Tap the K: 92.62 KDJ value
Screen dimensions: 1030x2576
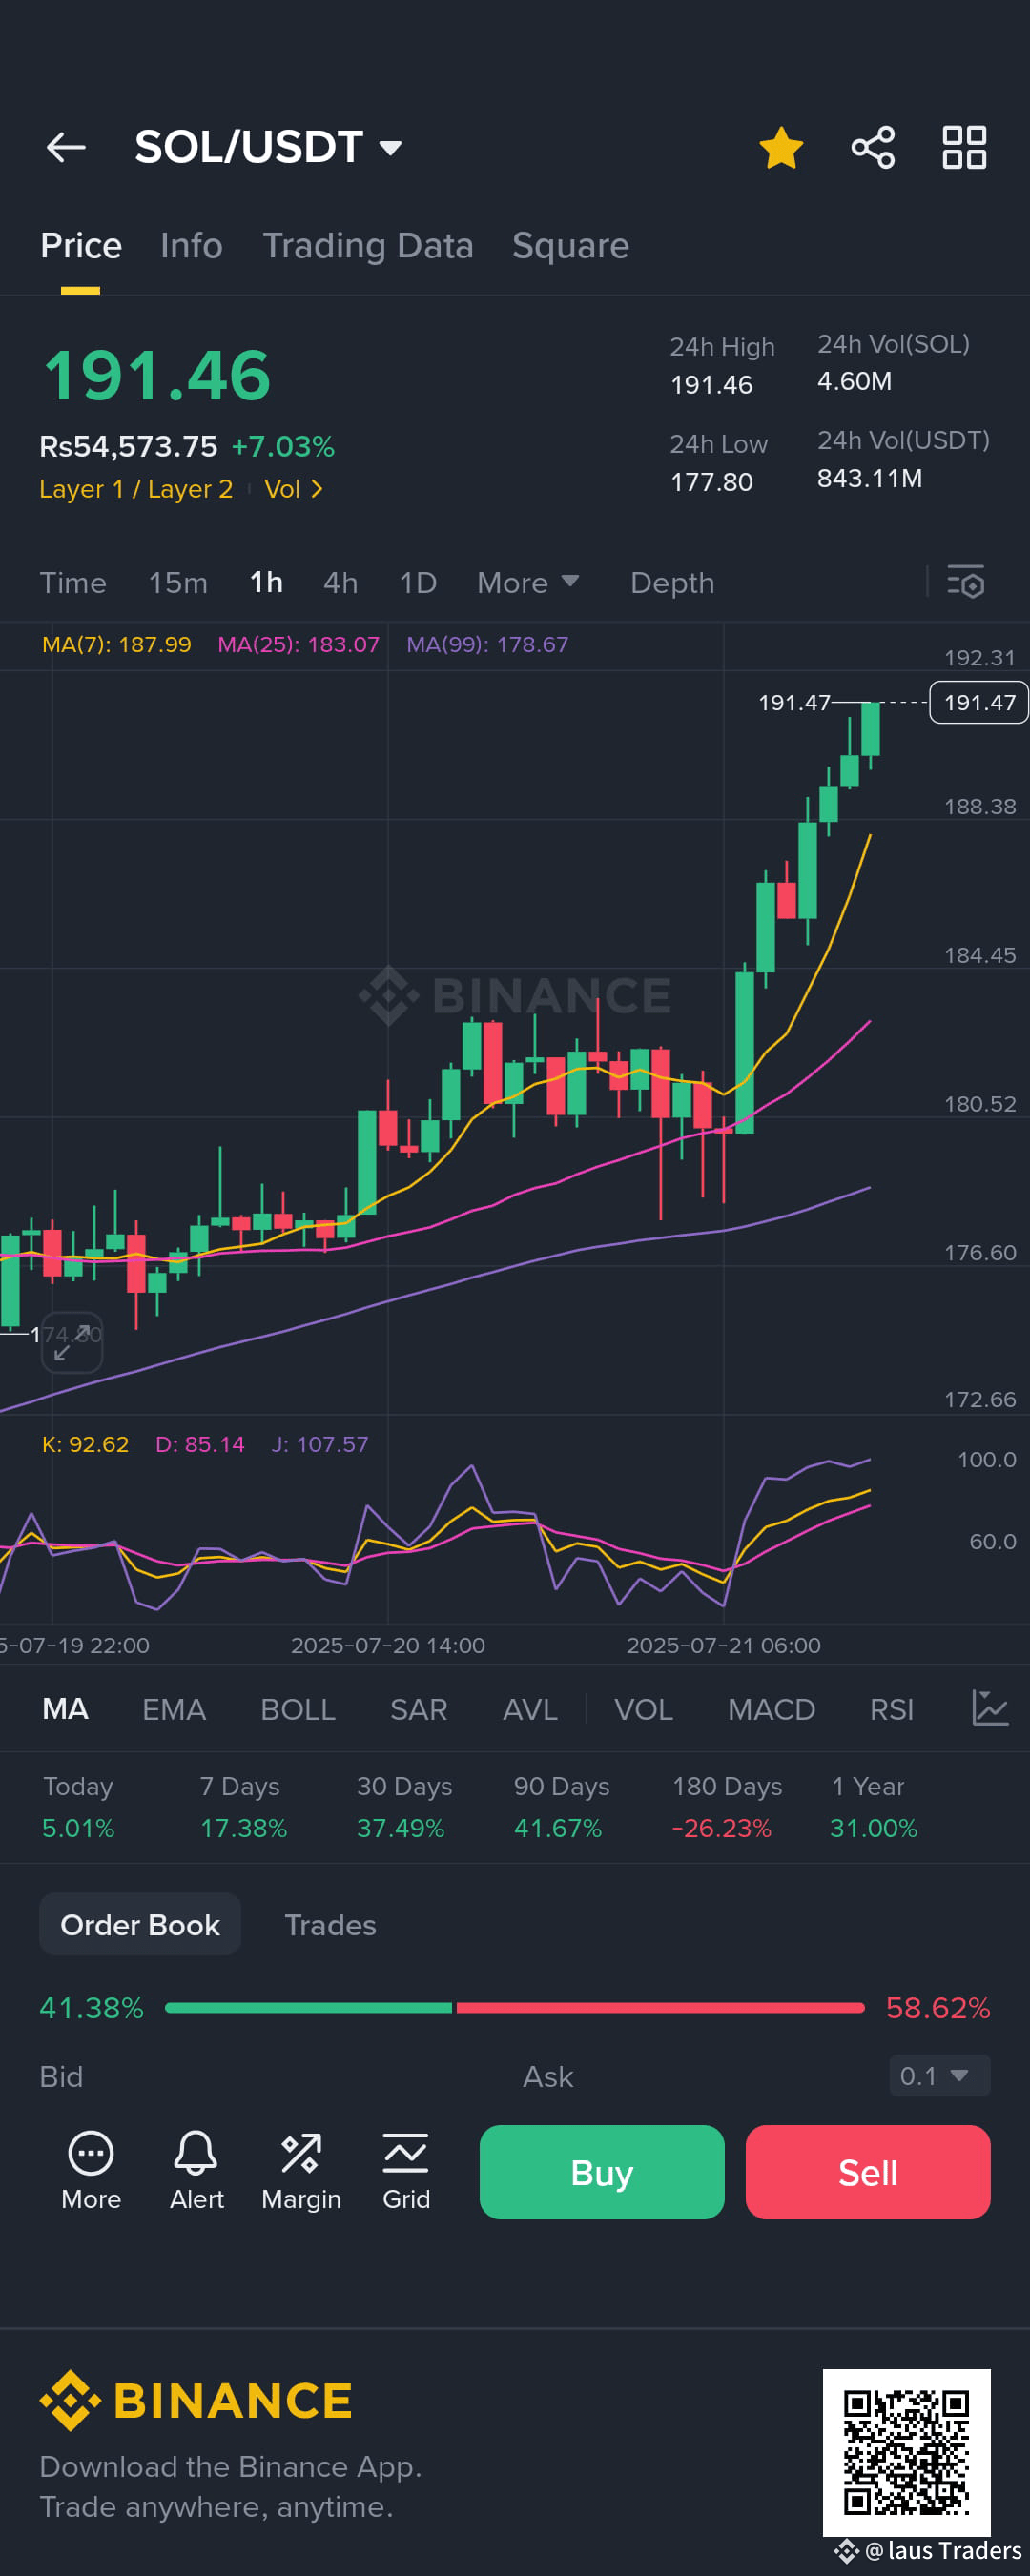[x=85, y=1445]
